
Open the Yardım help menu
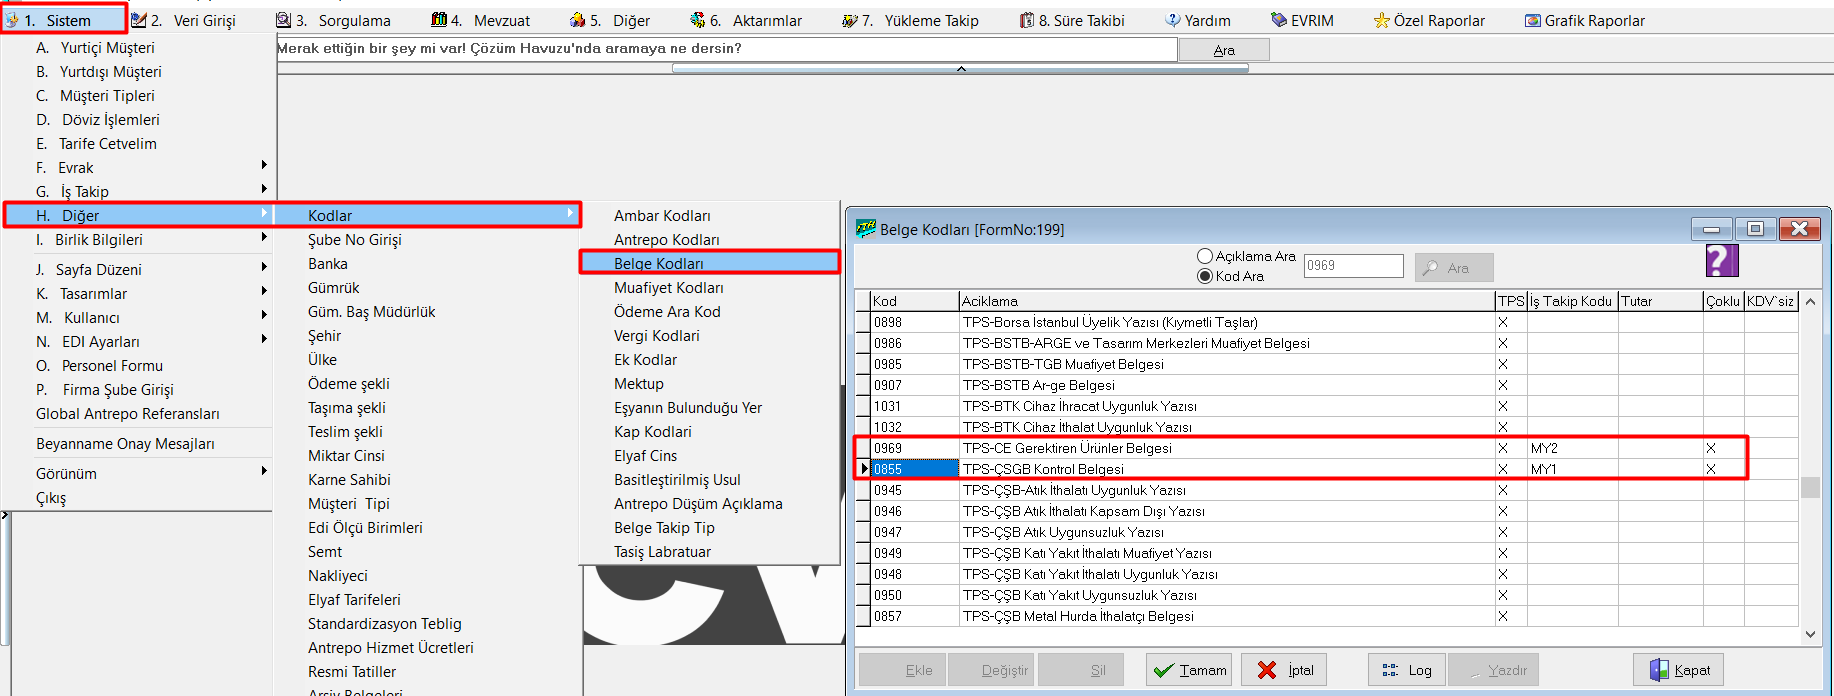coord(1197,20)
